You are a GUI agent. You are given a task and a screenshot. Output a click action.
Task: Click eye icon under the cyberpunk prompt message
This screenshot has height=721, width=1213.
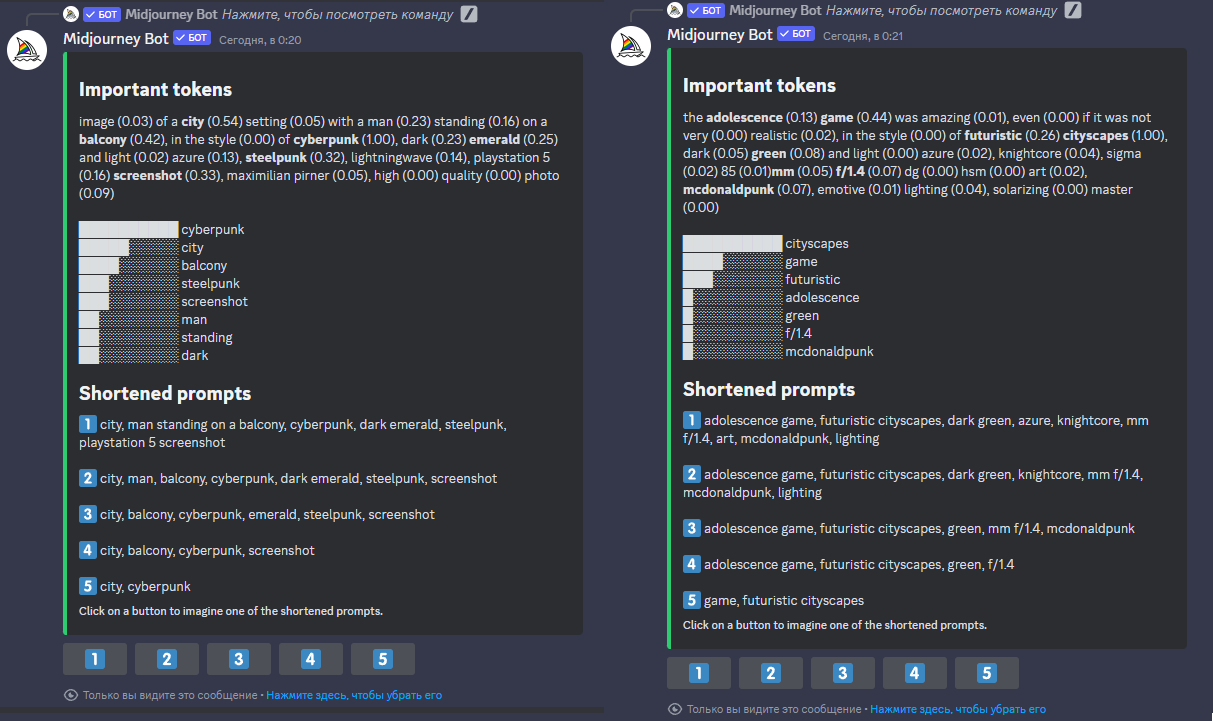70,695
